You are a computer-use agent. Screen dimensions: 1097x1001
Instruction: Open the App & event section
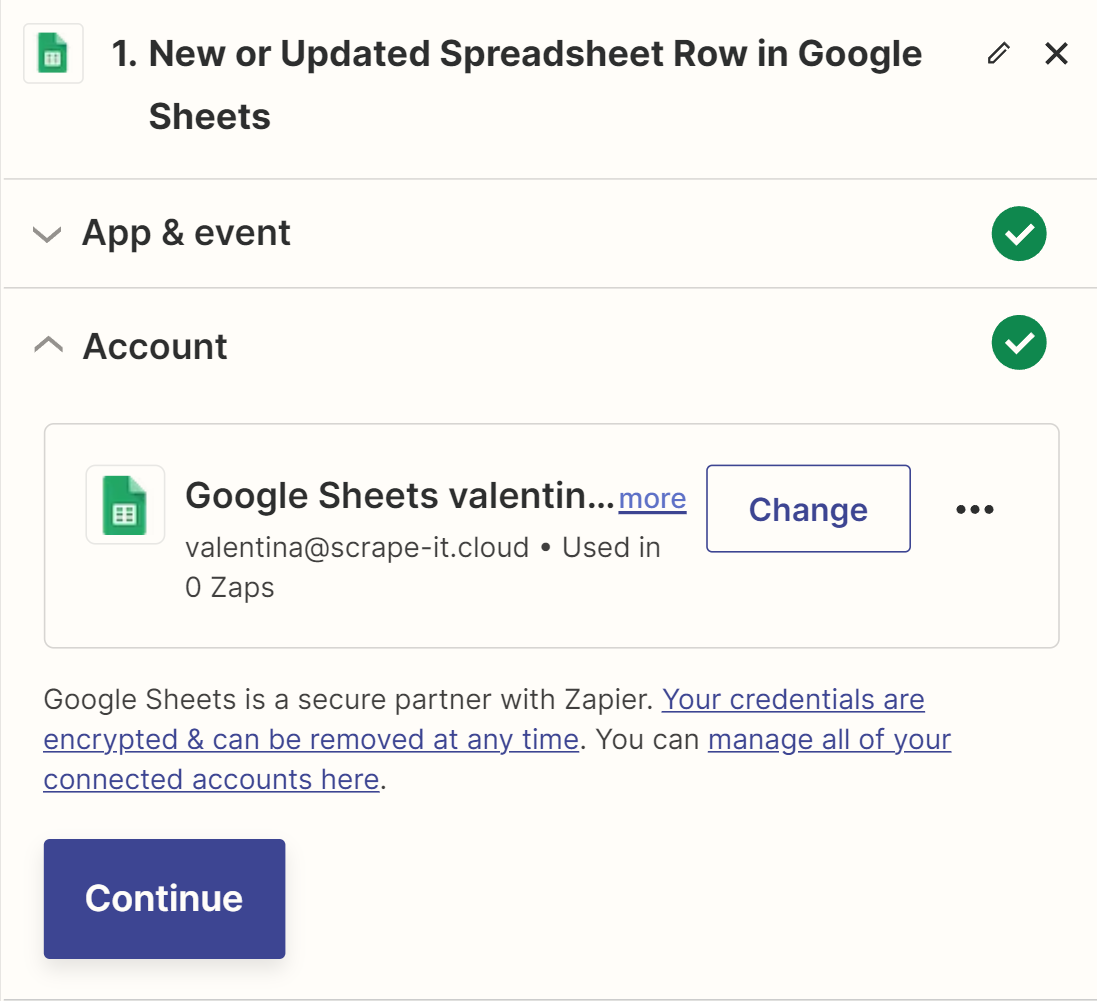186,233
